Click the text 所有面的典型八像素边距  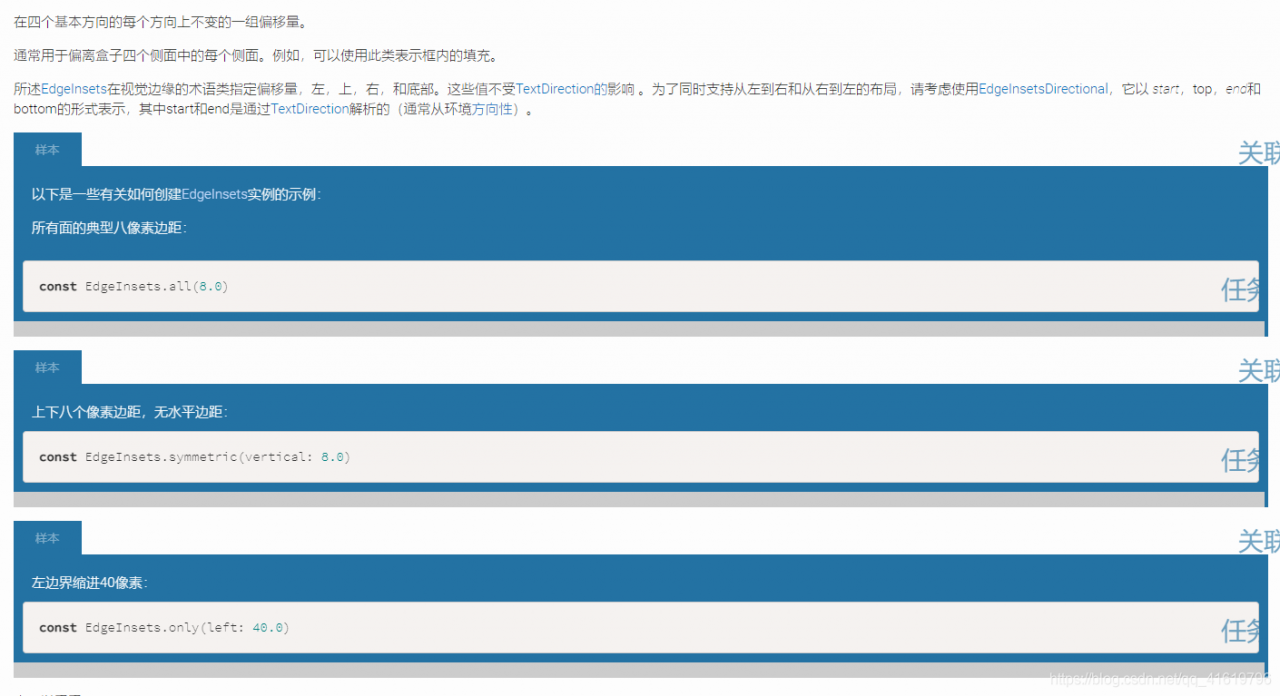(108, 228)
